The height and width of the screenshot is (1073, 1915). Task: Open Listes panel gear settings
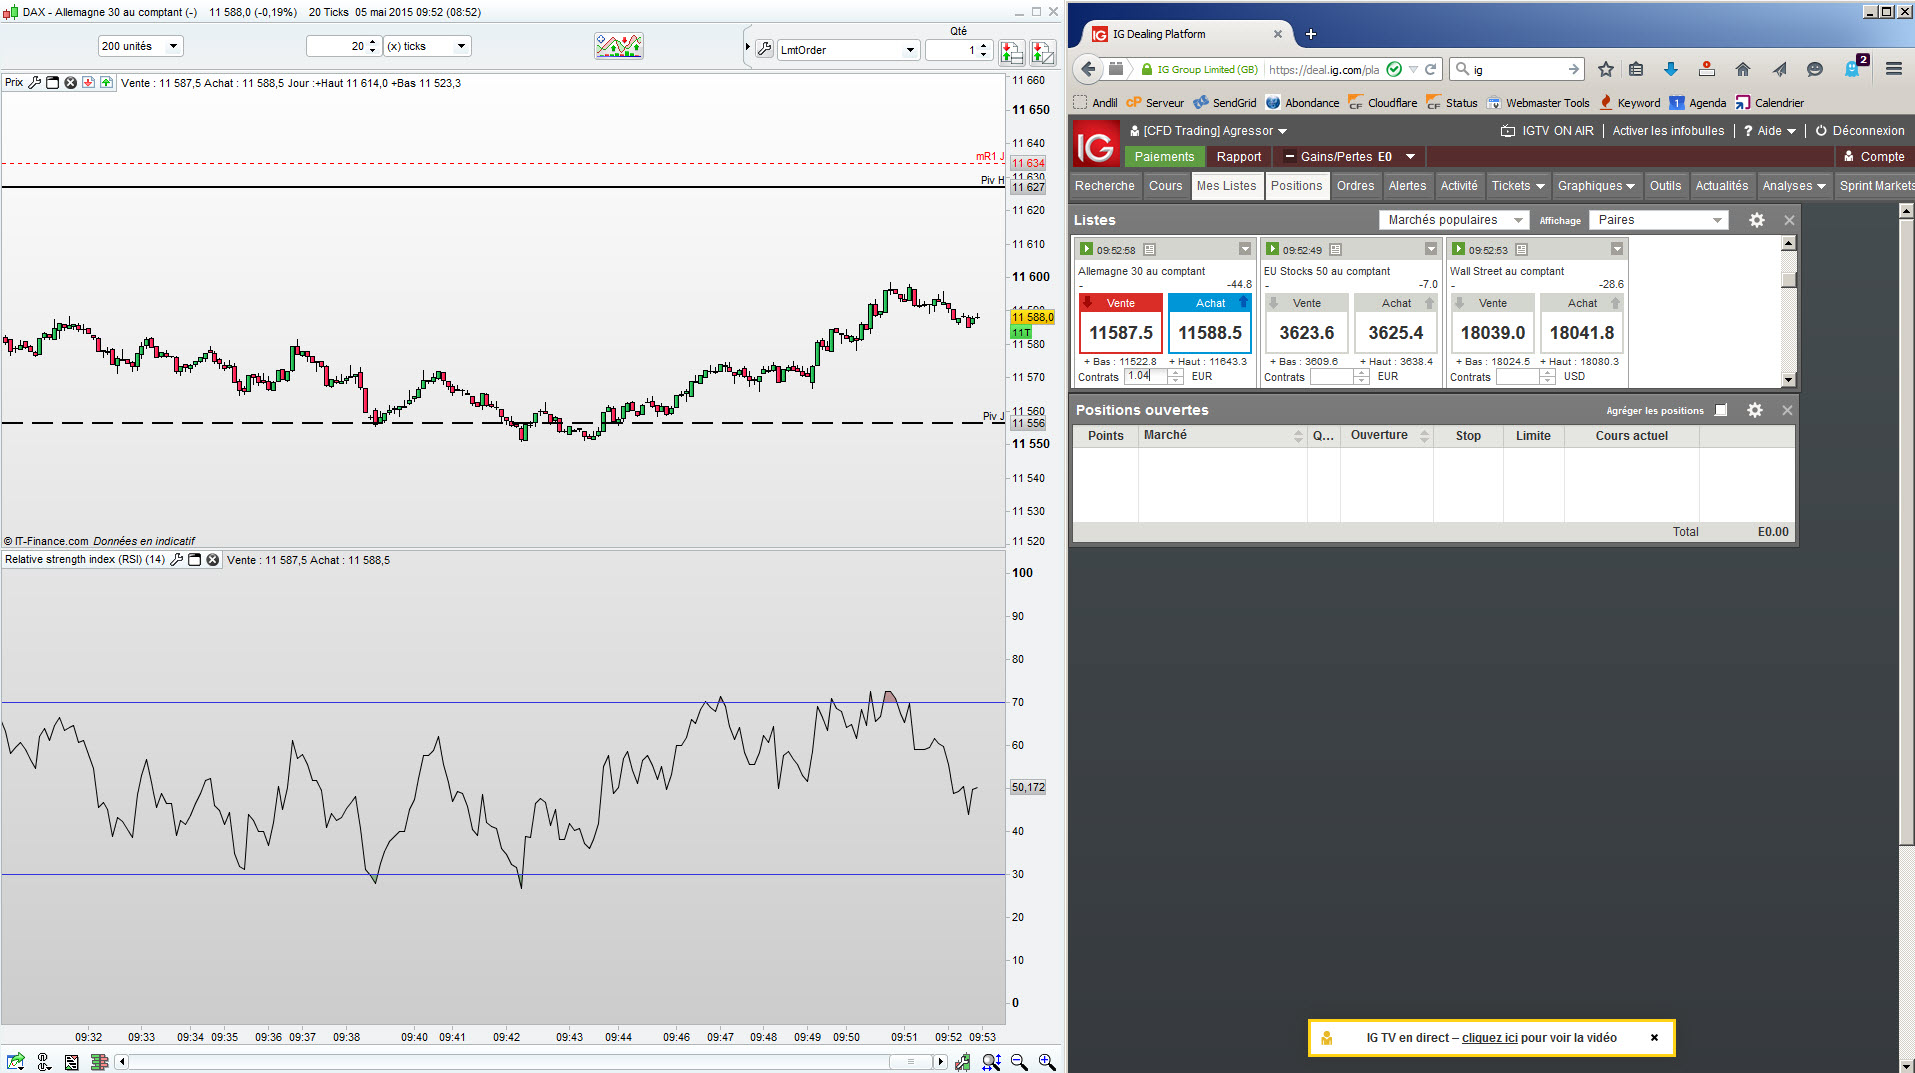[x=1757, y=220]
